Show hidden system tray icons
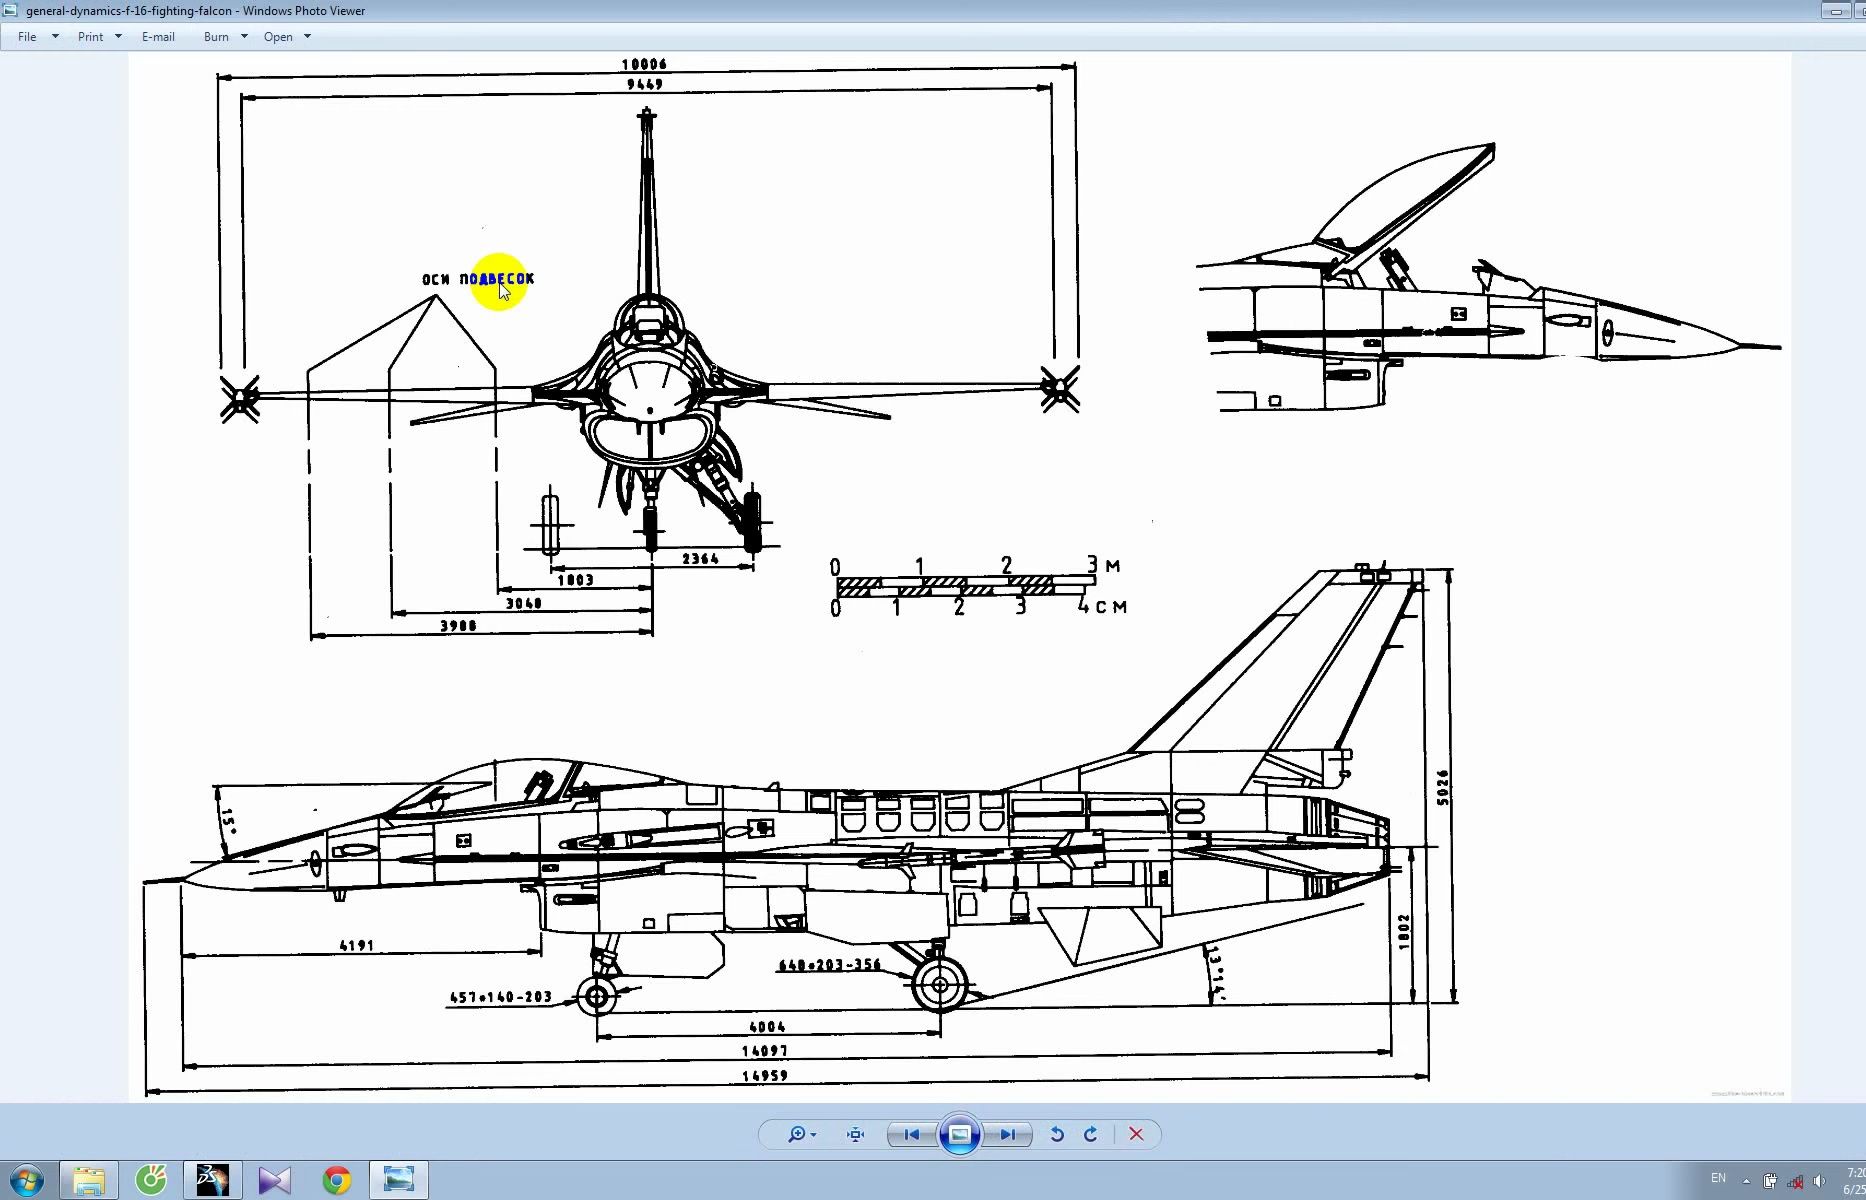The image size is (1866, 1200). point(1746,1180)
